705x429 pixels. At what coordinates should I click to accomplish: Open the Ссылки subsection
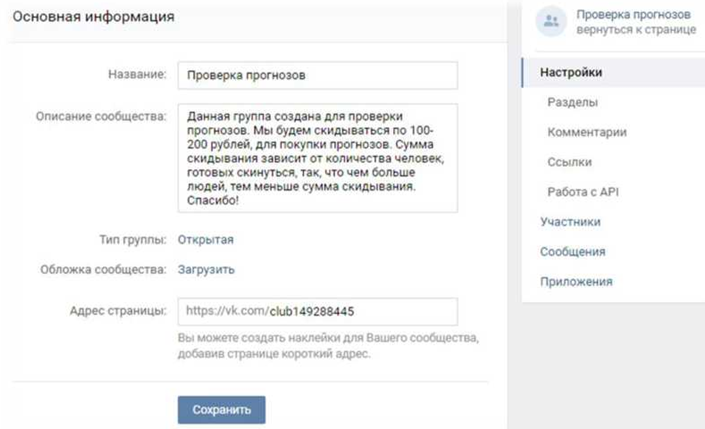(x=570, y=162)
